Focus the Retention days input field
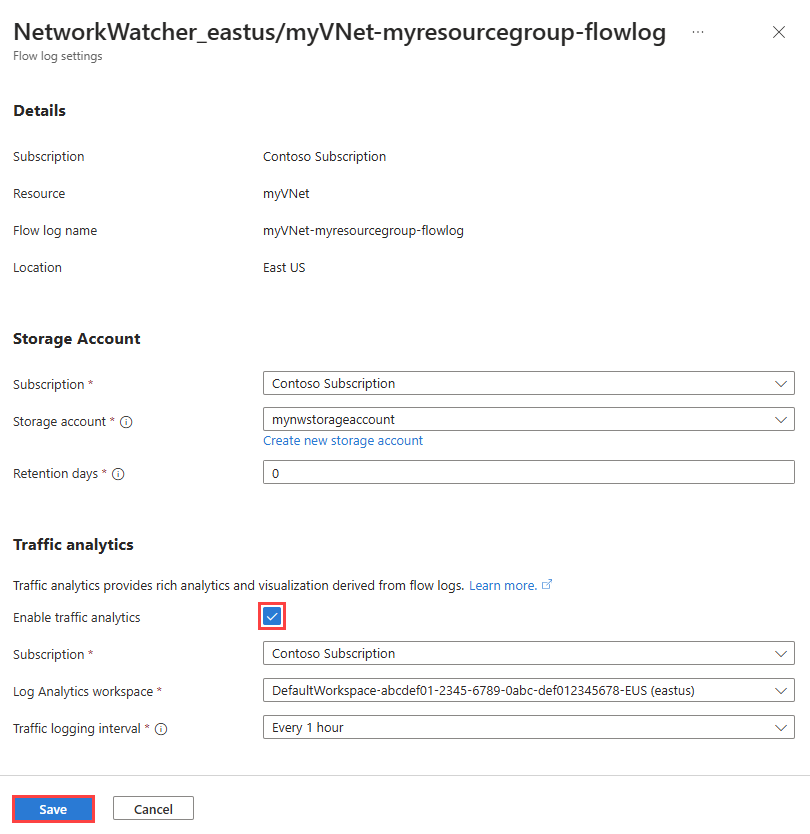This screenshot has width=810, height=834. coord(529,472)
